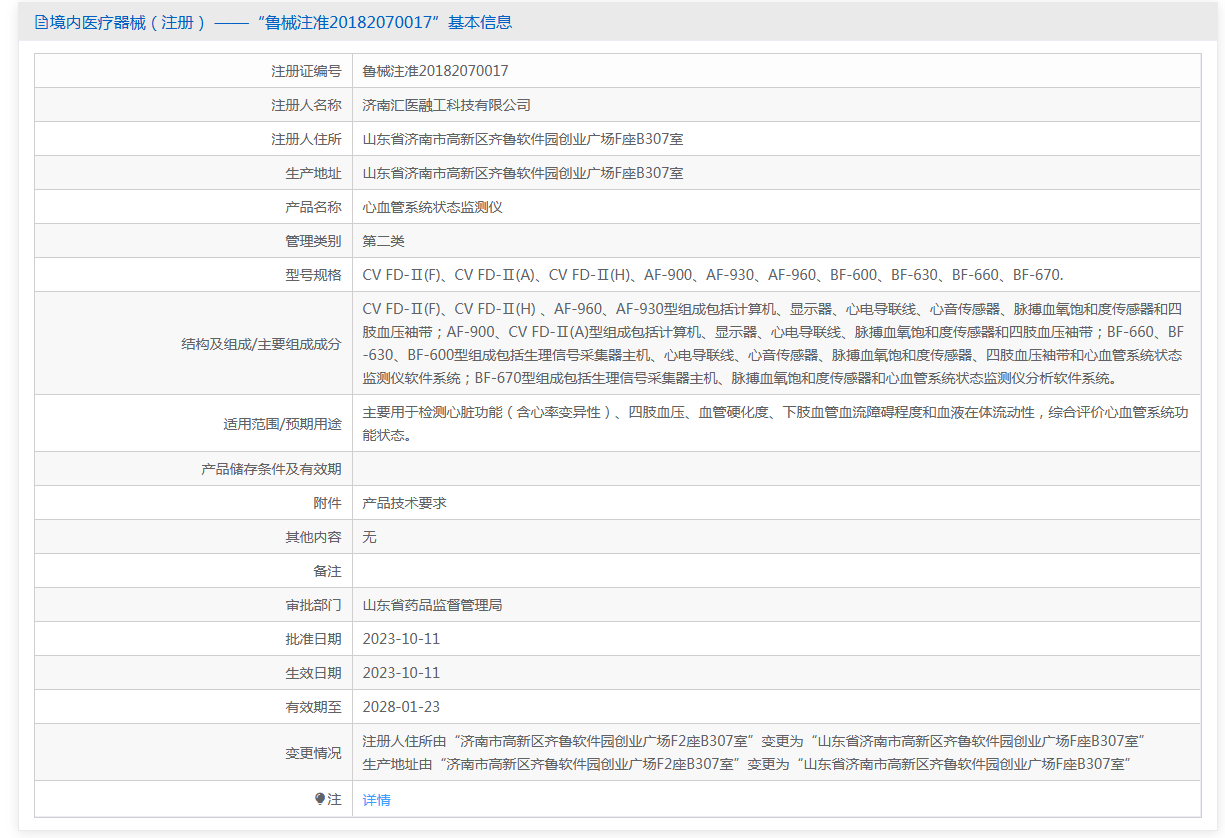1225x838 pixels.
Task: Click the 生产地址 address value
Action: [x=523, y=173]
